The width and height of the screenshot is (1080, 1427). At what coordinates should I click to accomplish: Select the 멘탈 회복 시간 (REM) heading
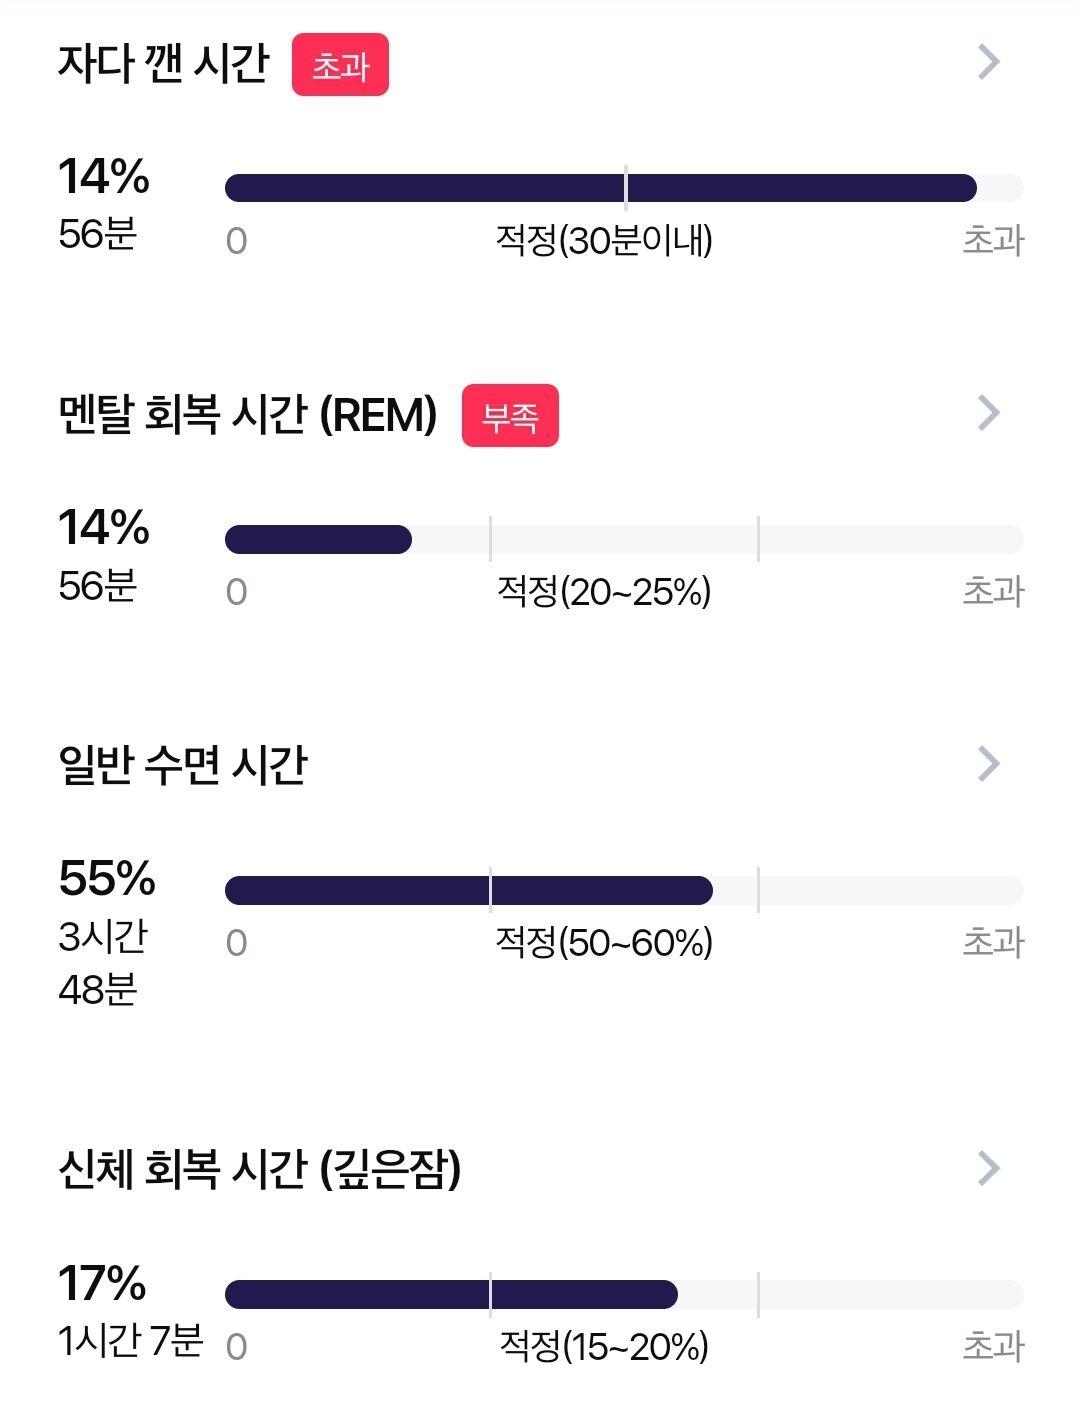click(248, 414)
